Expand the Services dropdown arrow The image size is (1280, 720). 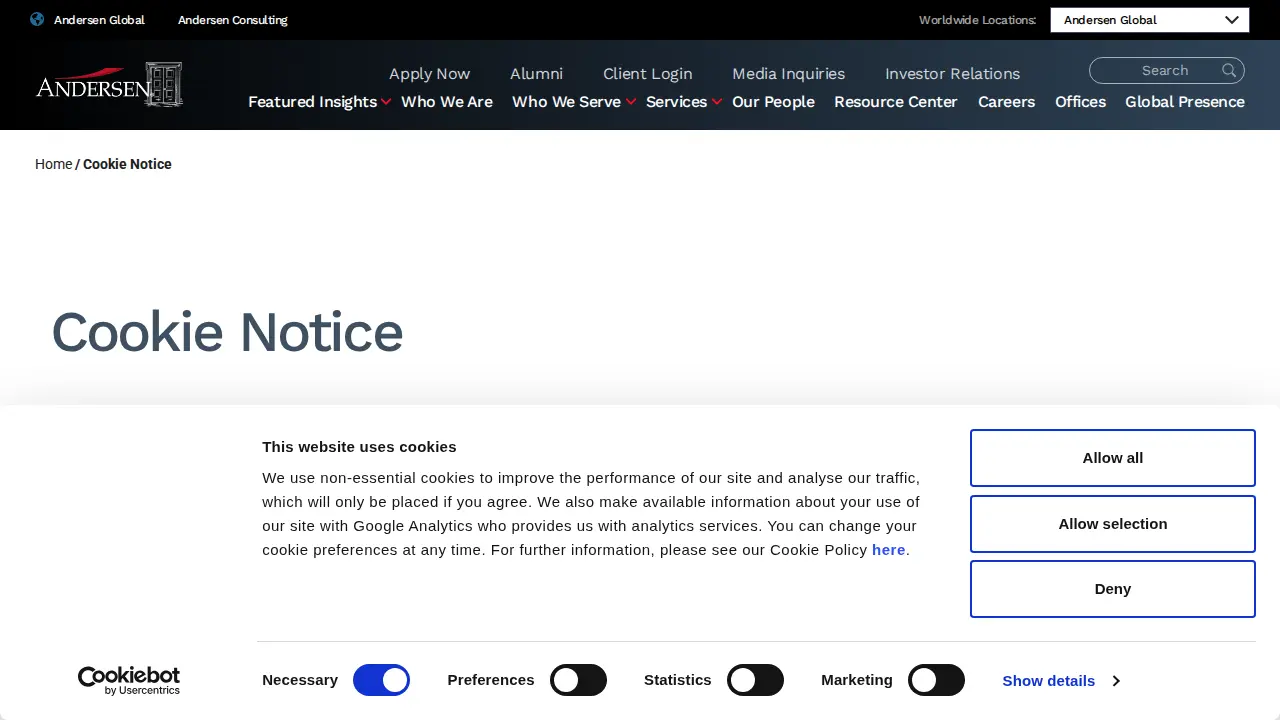(x=717, y=102)
